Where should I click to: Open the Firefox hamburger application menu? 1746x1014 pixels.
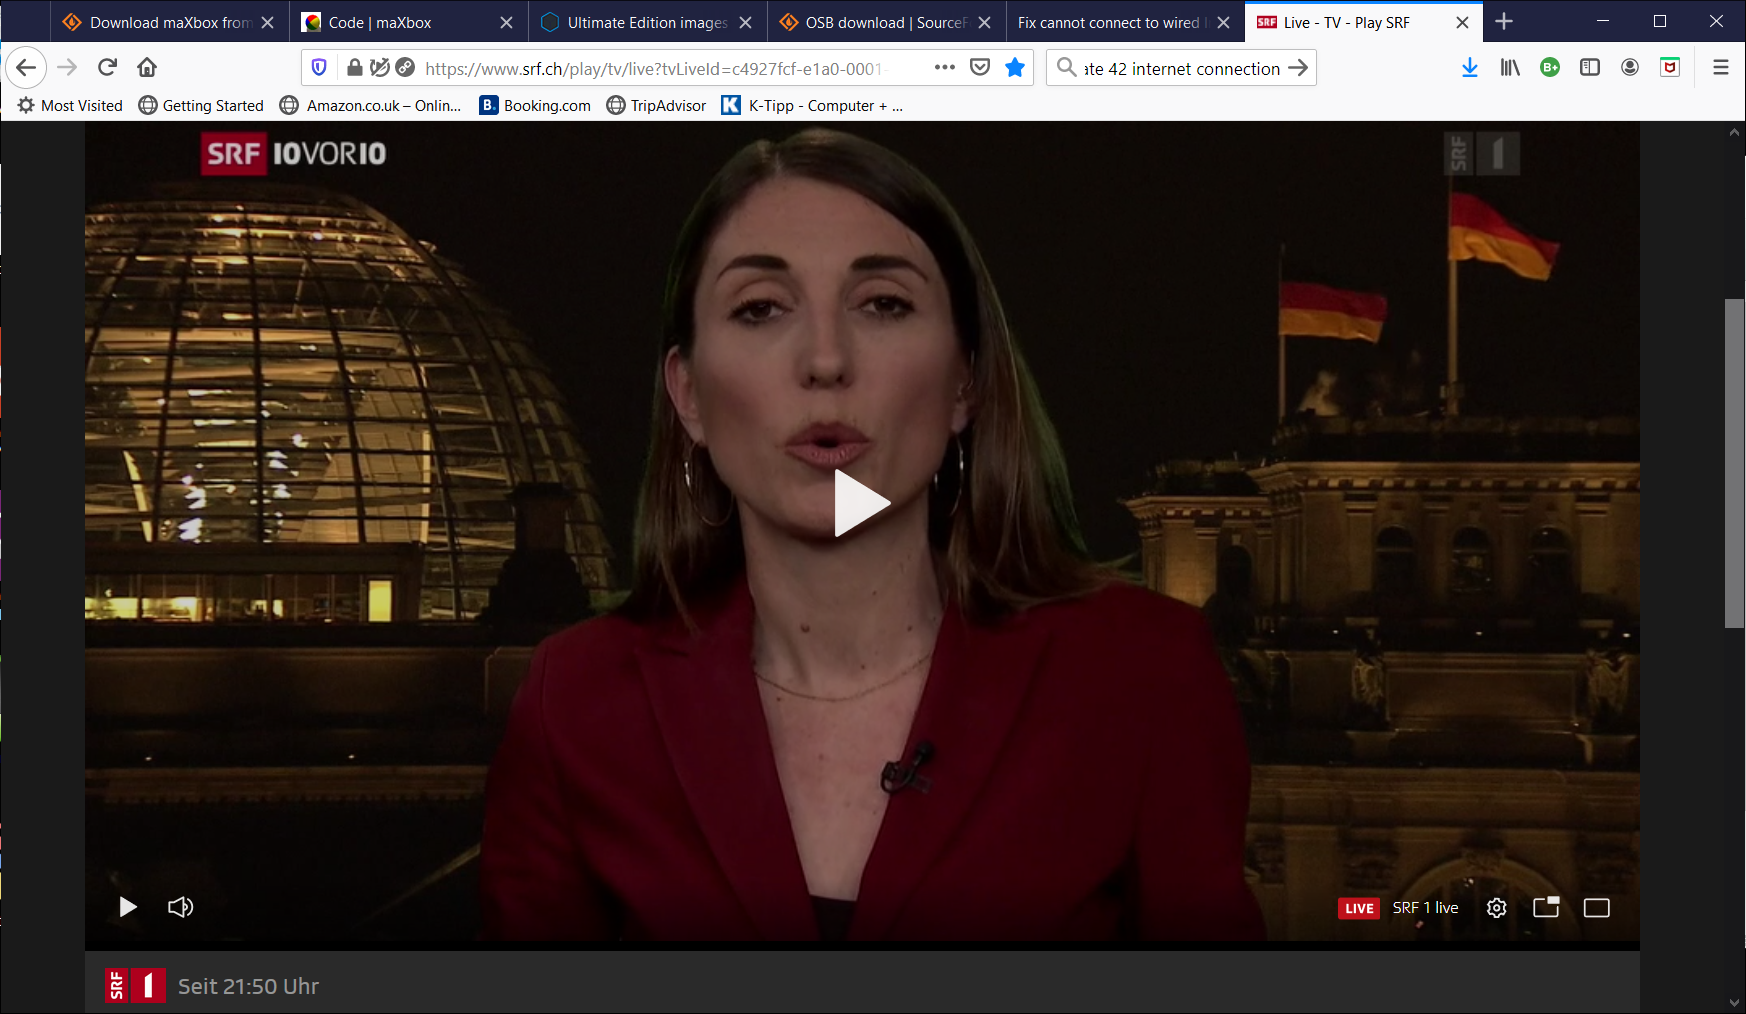tap(1720, 67)
